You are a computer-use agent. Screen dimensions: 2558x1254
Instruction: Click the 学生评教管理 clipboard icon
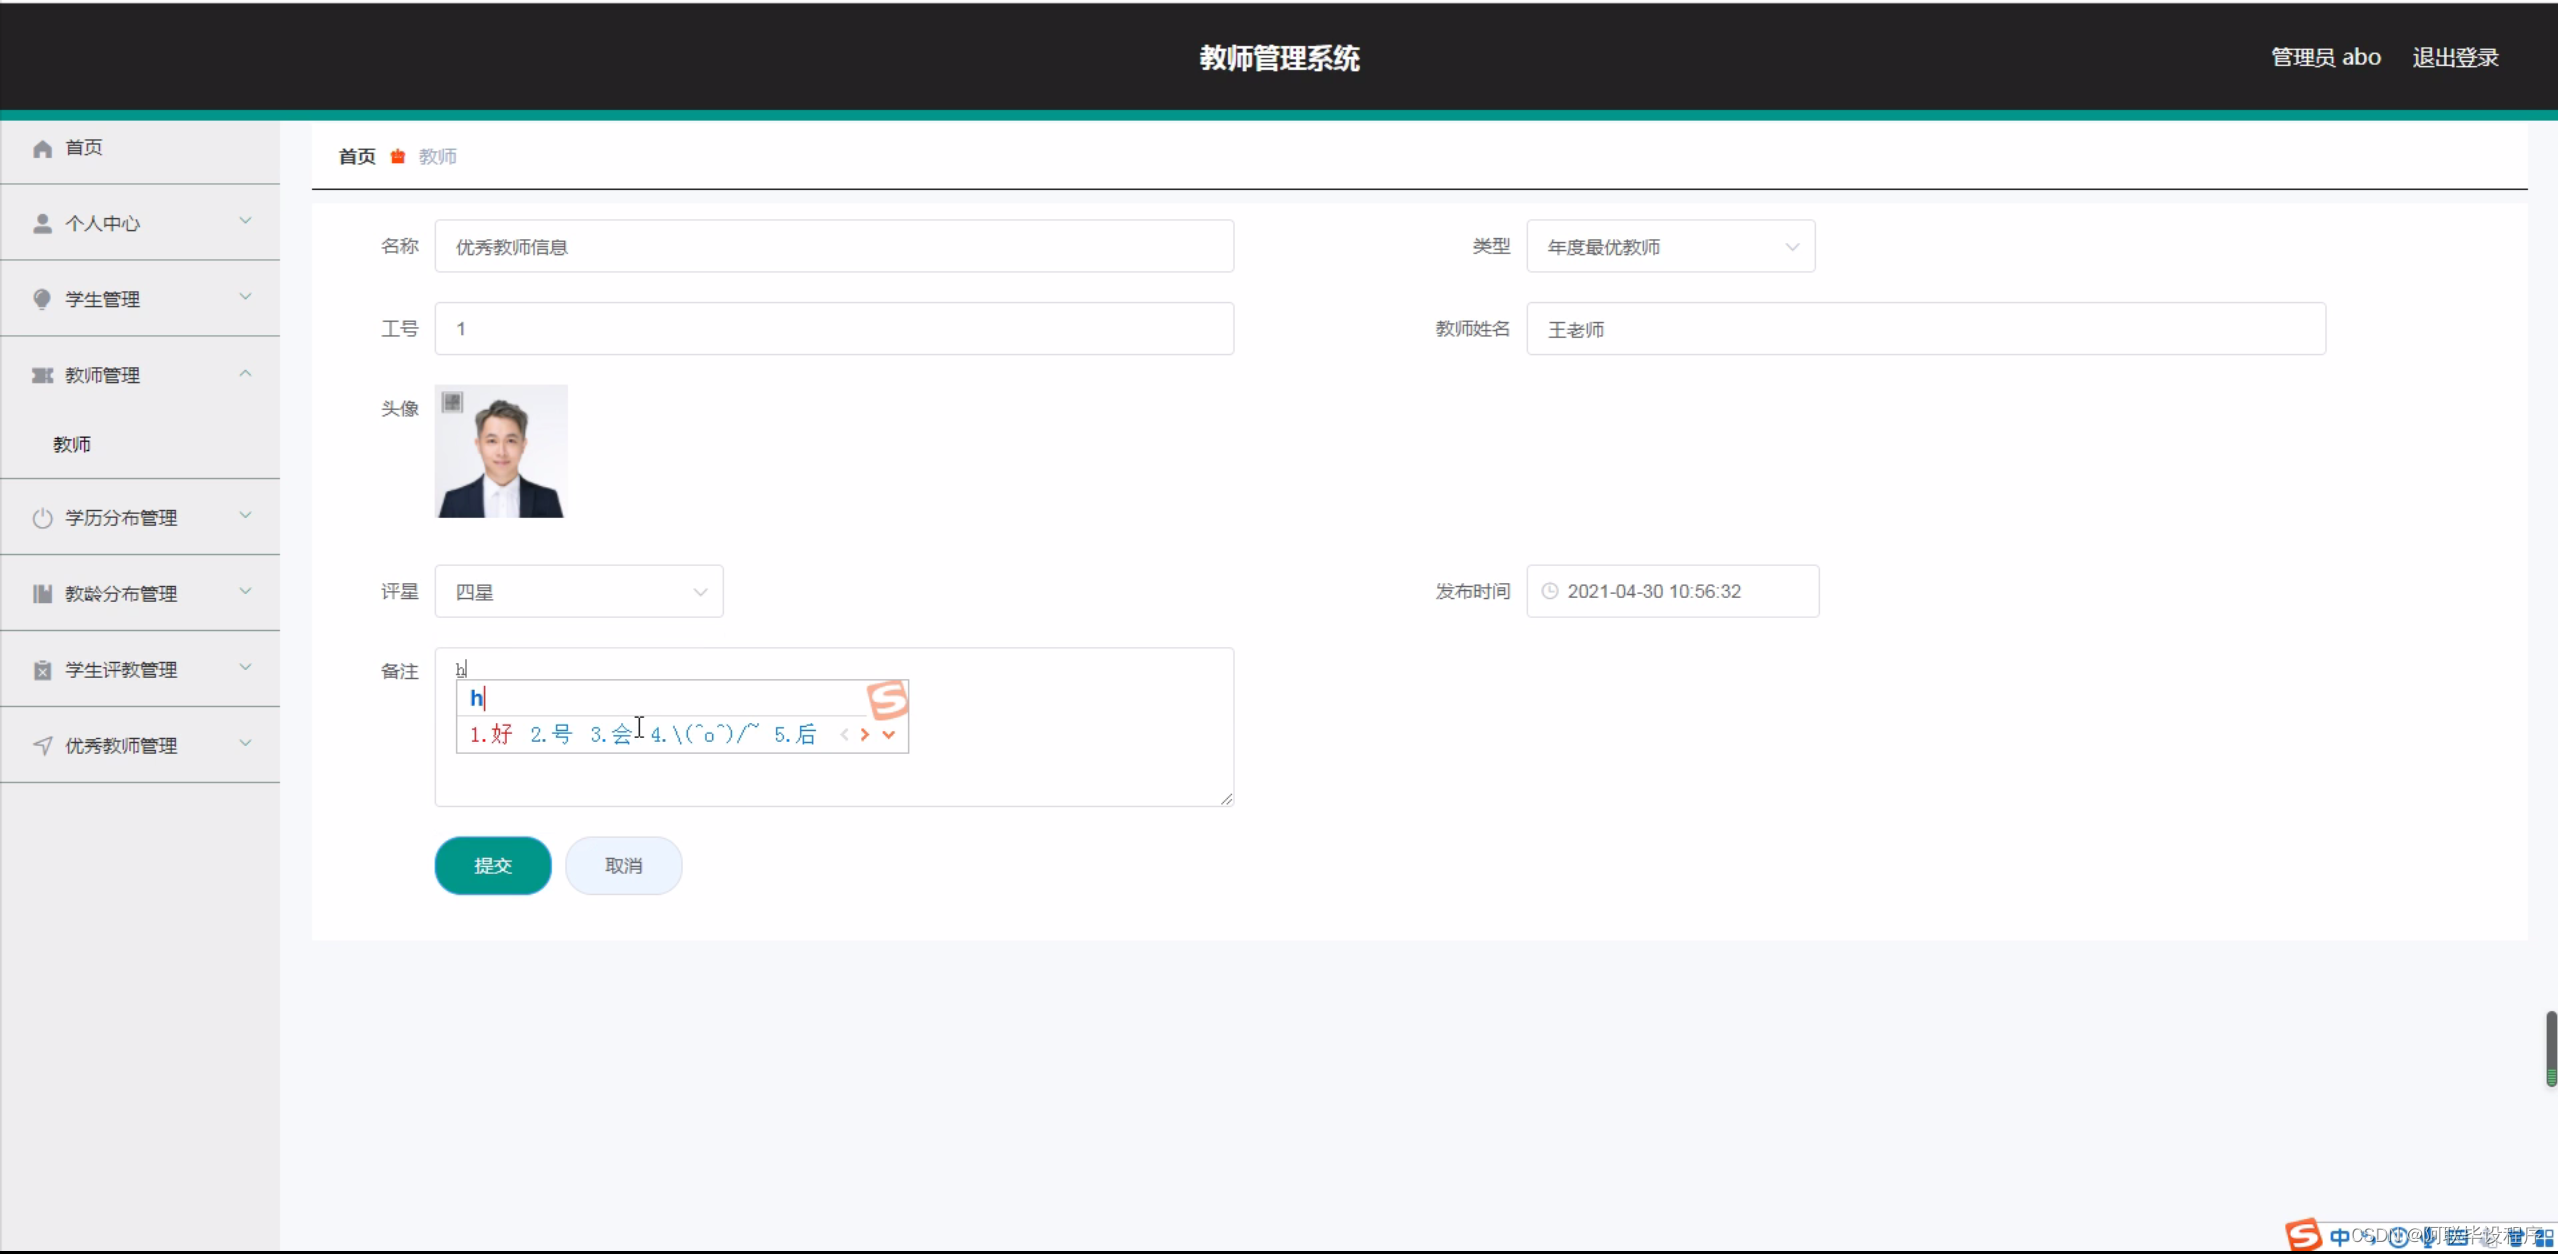click(42, 670)
